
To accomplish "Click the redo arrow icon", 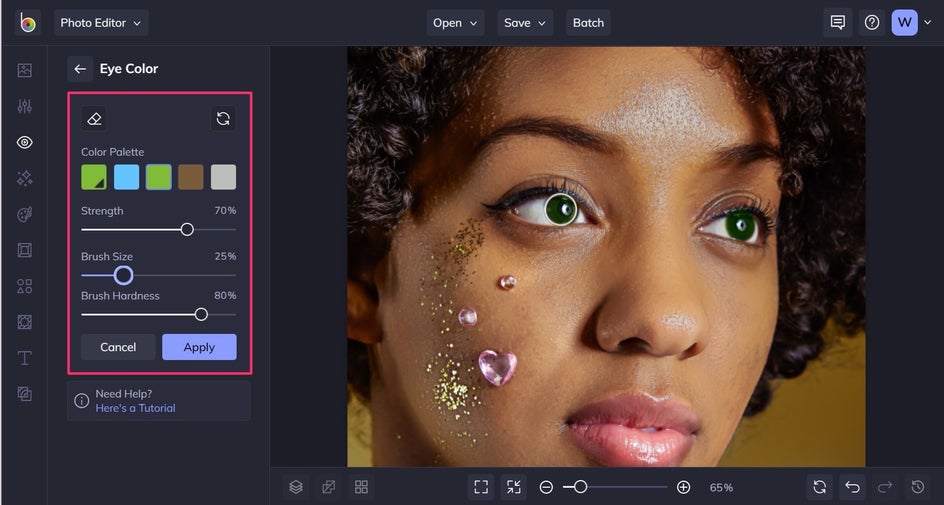I will (x=885, y=487).
